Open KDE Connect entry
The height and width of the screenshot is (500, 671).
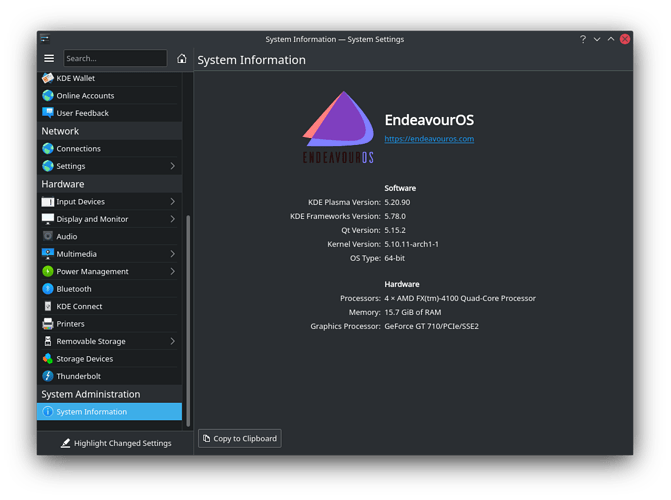(110, 307)
